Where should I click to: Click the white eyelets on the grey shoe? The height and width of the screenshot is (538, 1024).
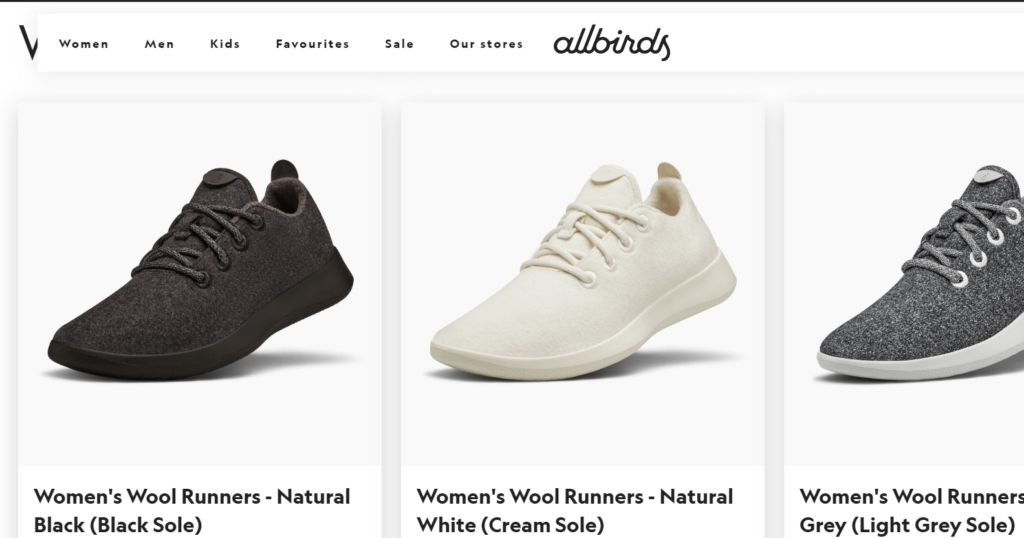(986, 247)
